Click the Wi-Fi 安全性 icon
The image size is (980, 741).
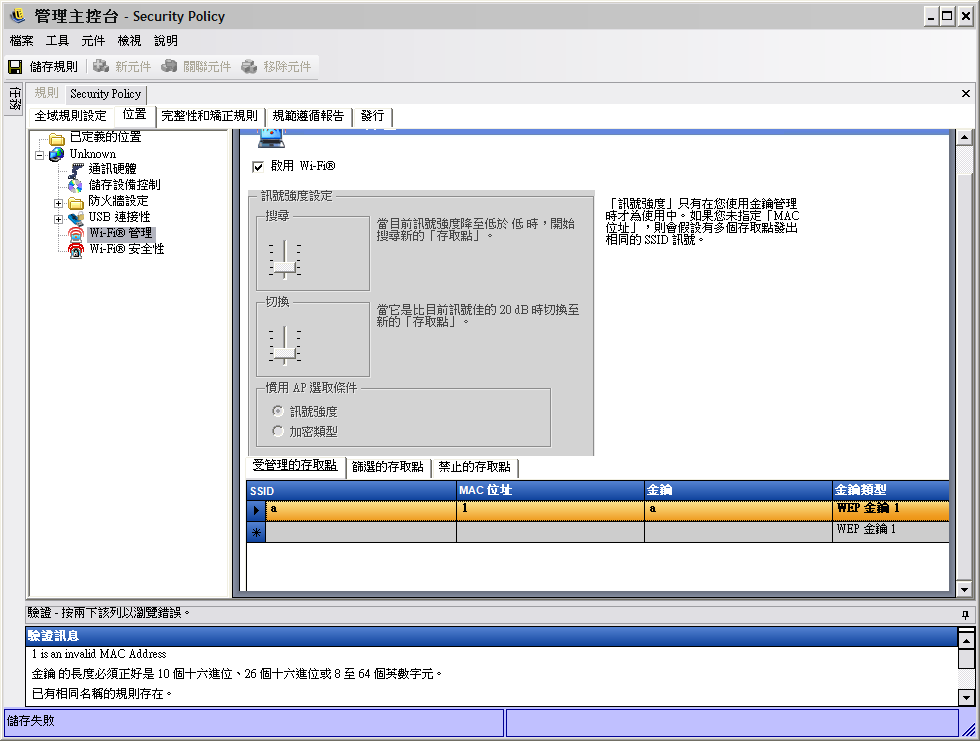coord(76,250)
